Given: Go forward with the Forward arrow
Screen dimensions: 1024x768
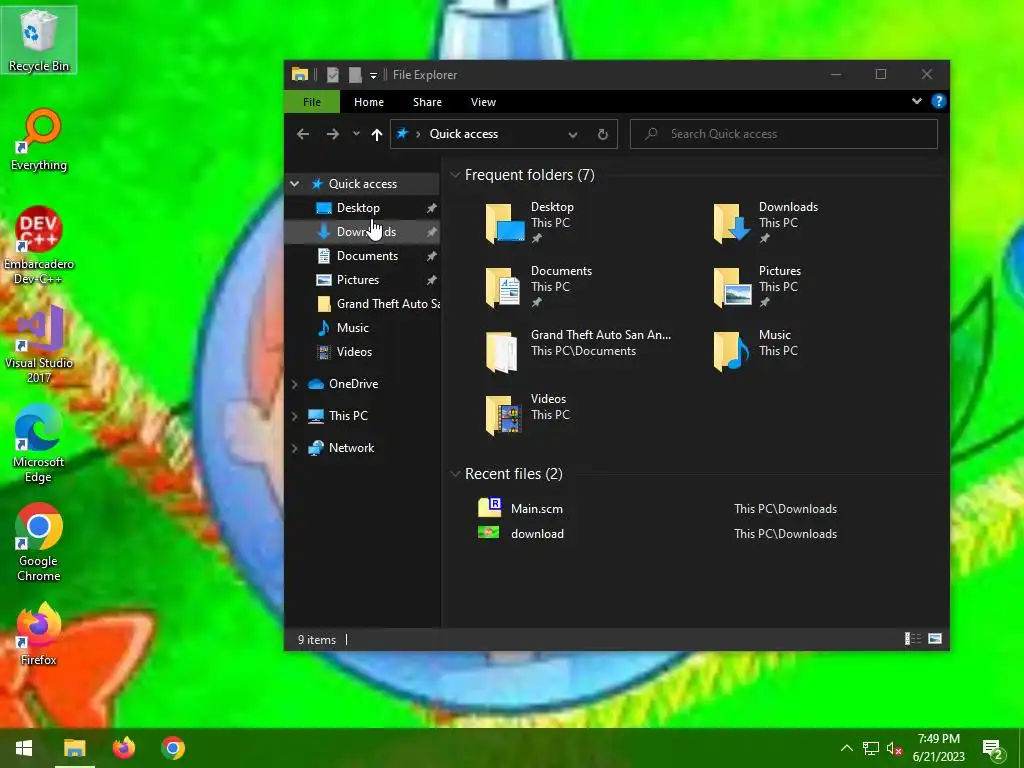Looking at the screenshot, I should (333, 134).
